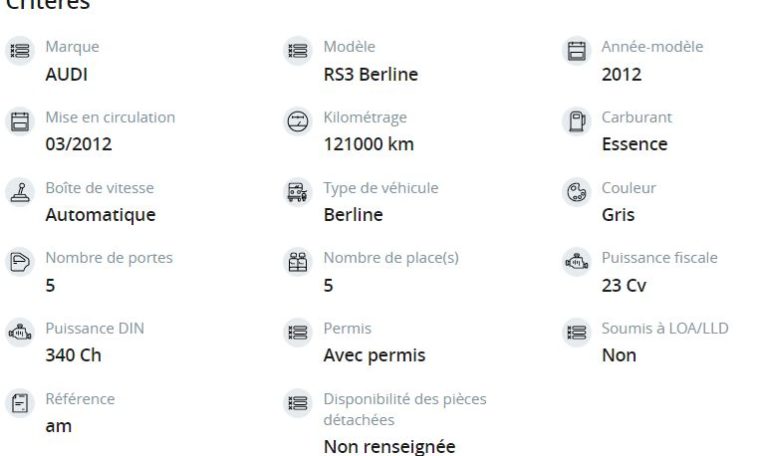
Task: Click the Puissance fiscale engine icon
Action: pos(577,262)
